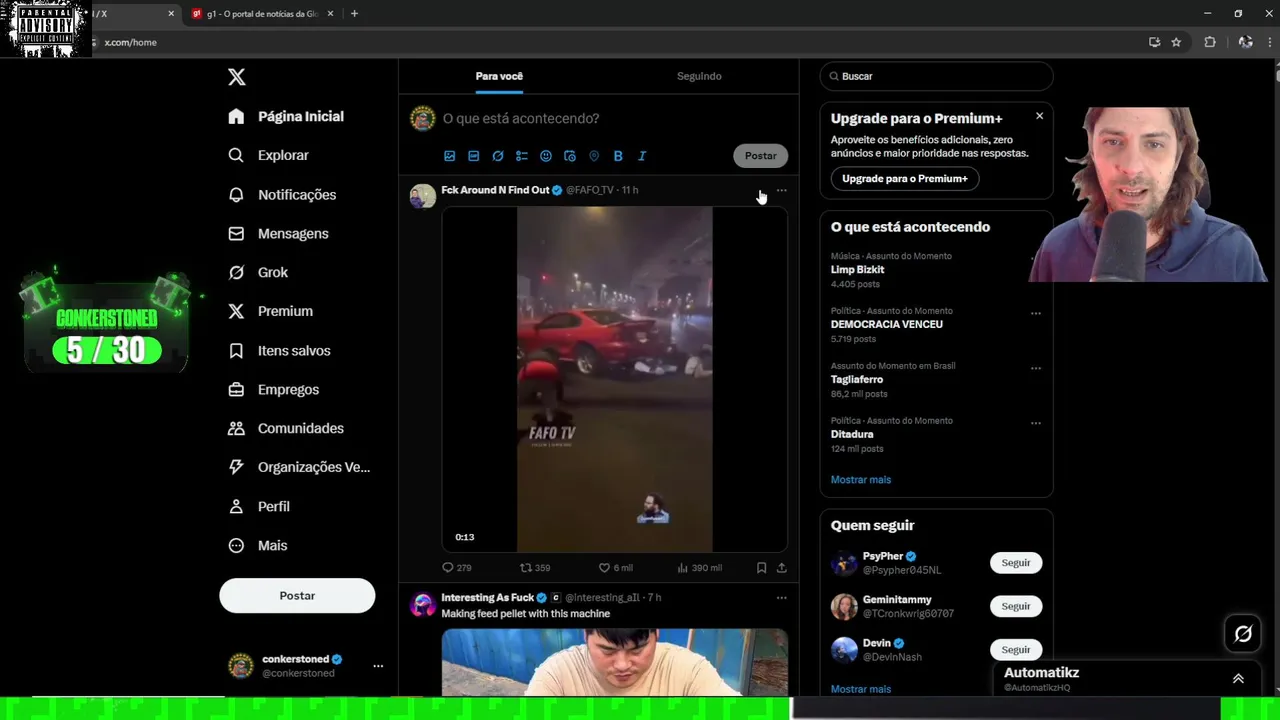Bookmark this page with star icon

(x=1176, y=42)
